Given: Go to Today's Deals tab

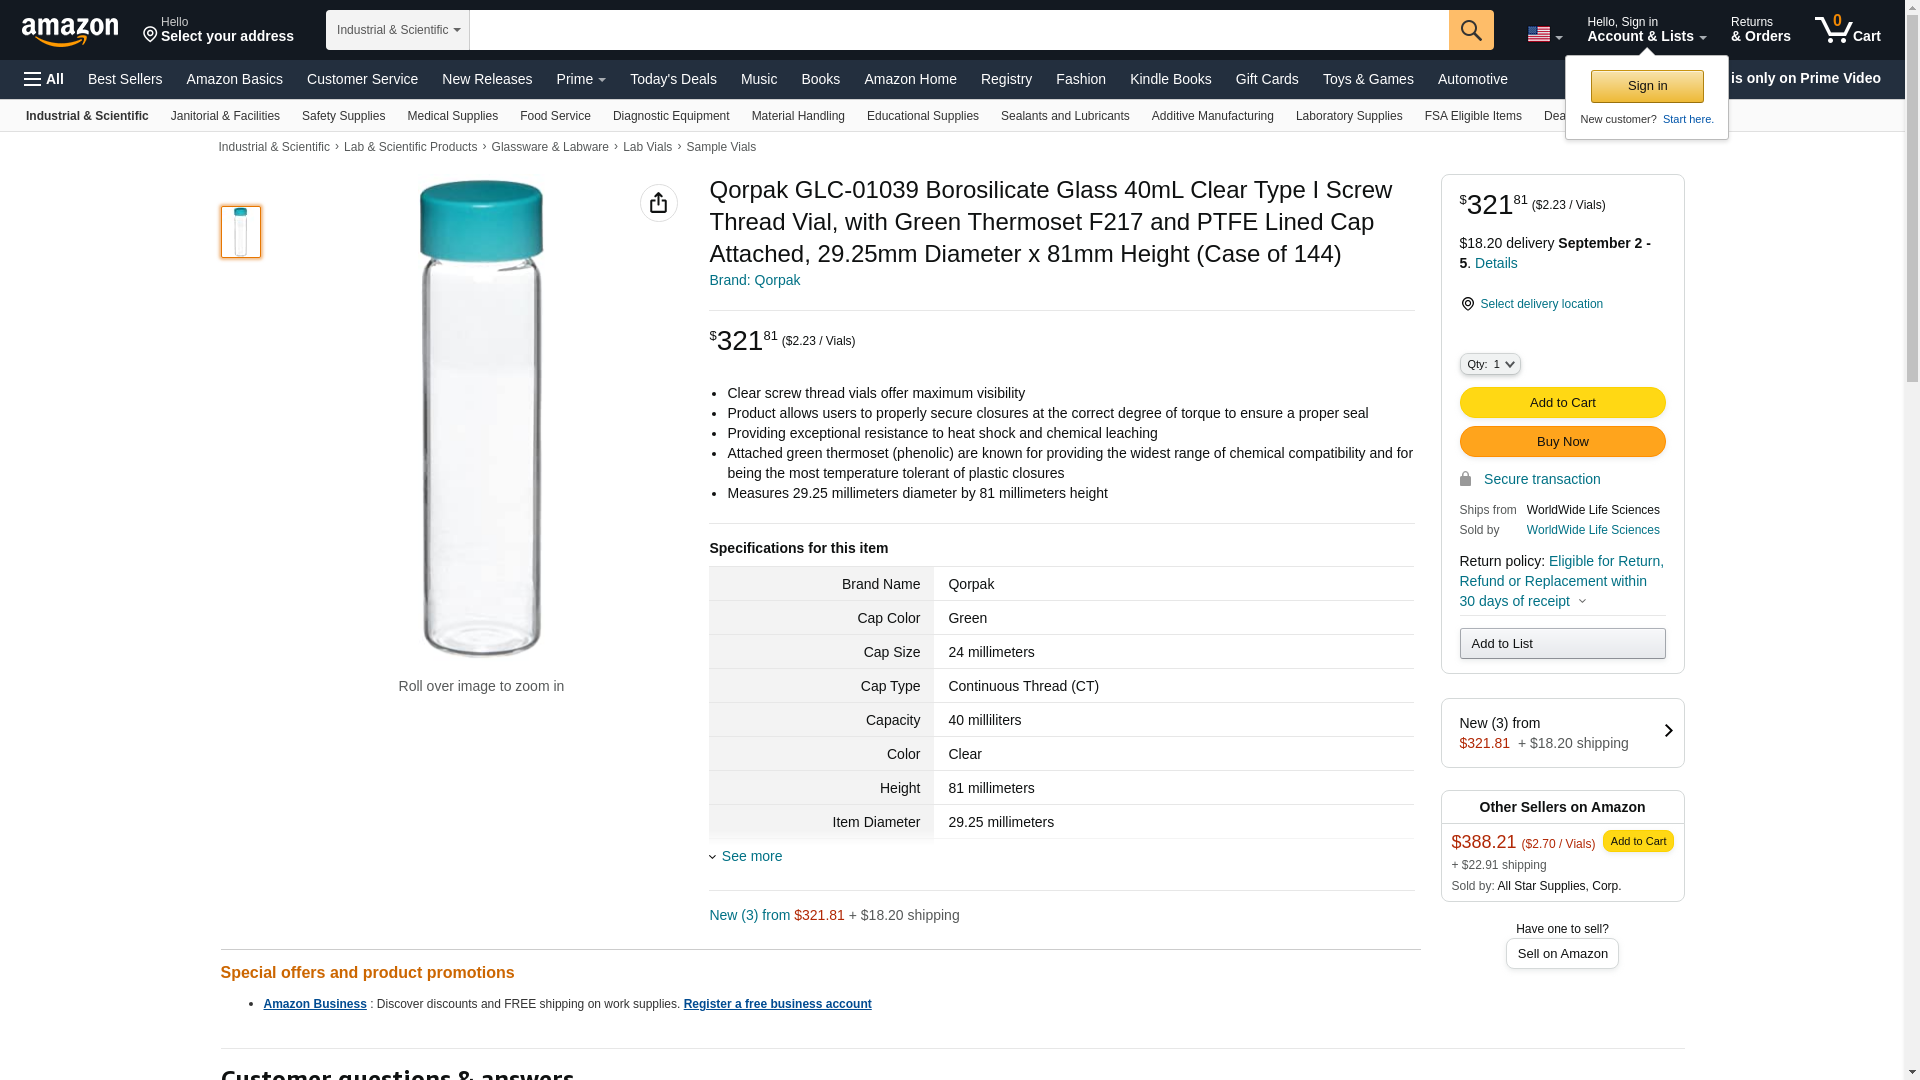Looking at the screenshot, I should coord(673,79).
